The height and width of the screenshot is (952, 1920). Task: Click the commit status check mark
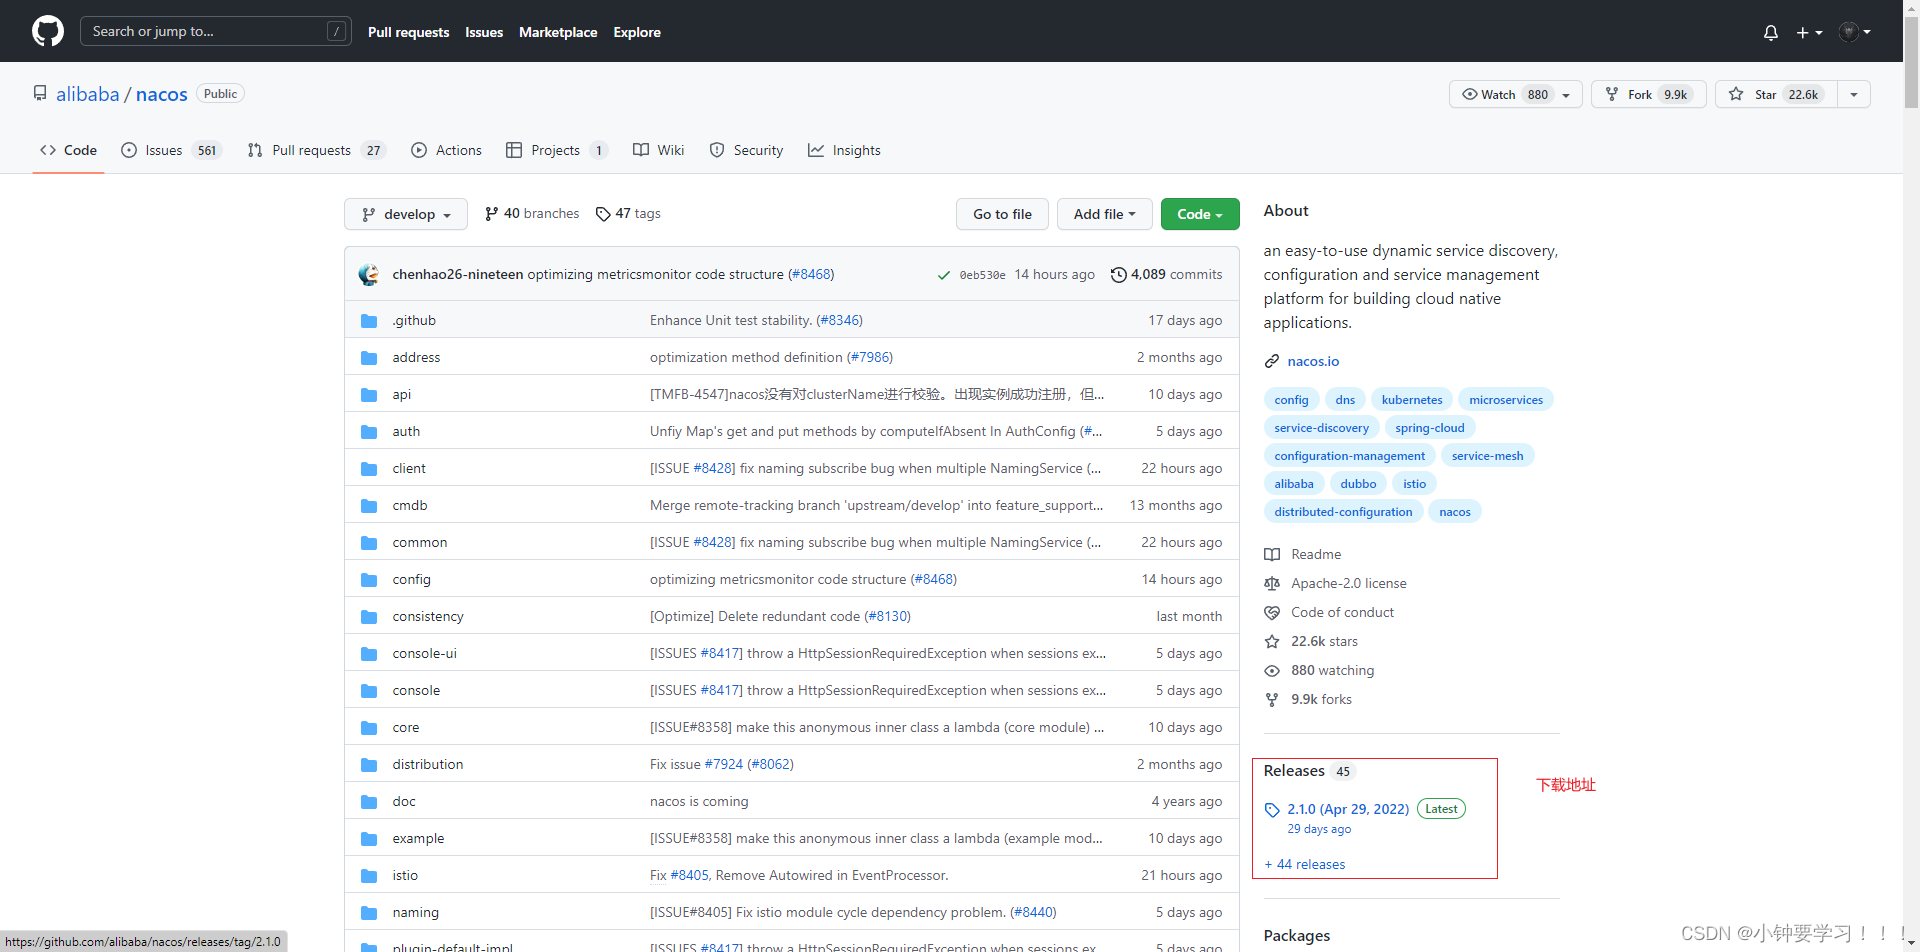coord(943,275)
